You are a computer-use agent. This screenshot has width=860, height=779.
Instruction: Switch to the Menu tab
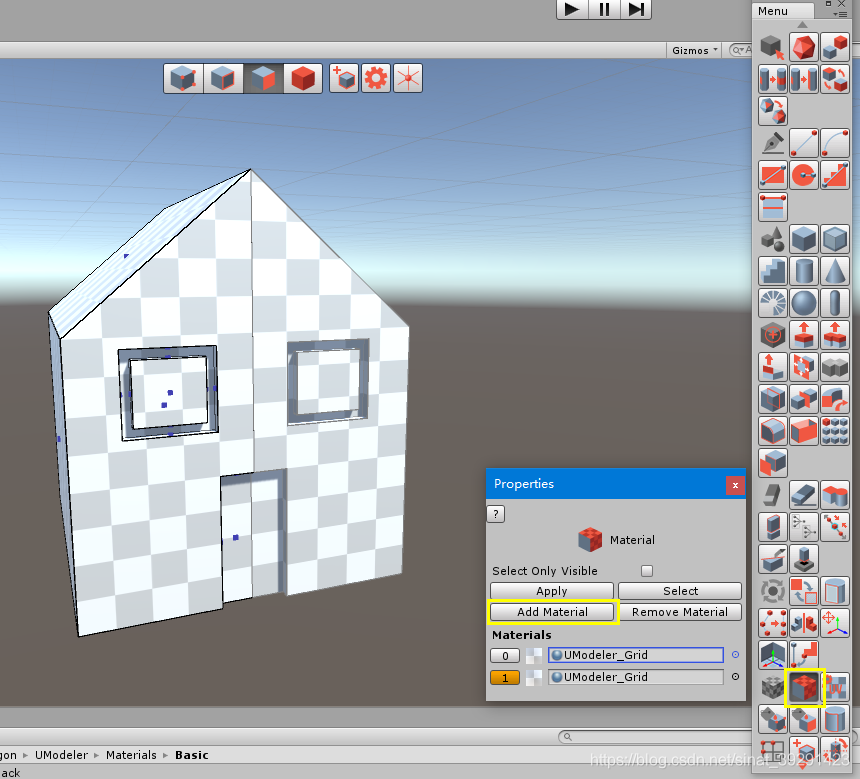(x=773, y=11)
